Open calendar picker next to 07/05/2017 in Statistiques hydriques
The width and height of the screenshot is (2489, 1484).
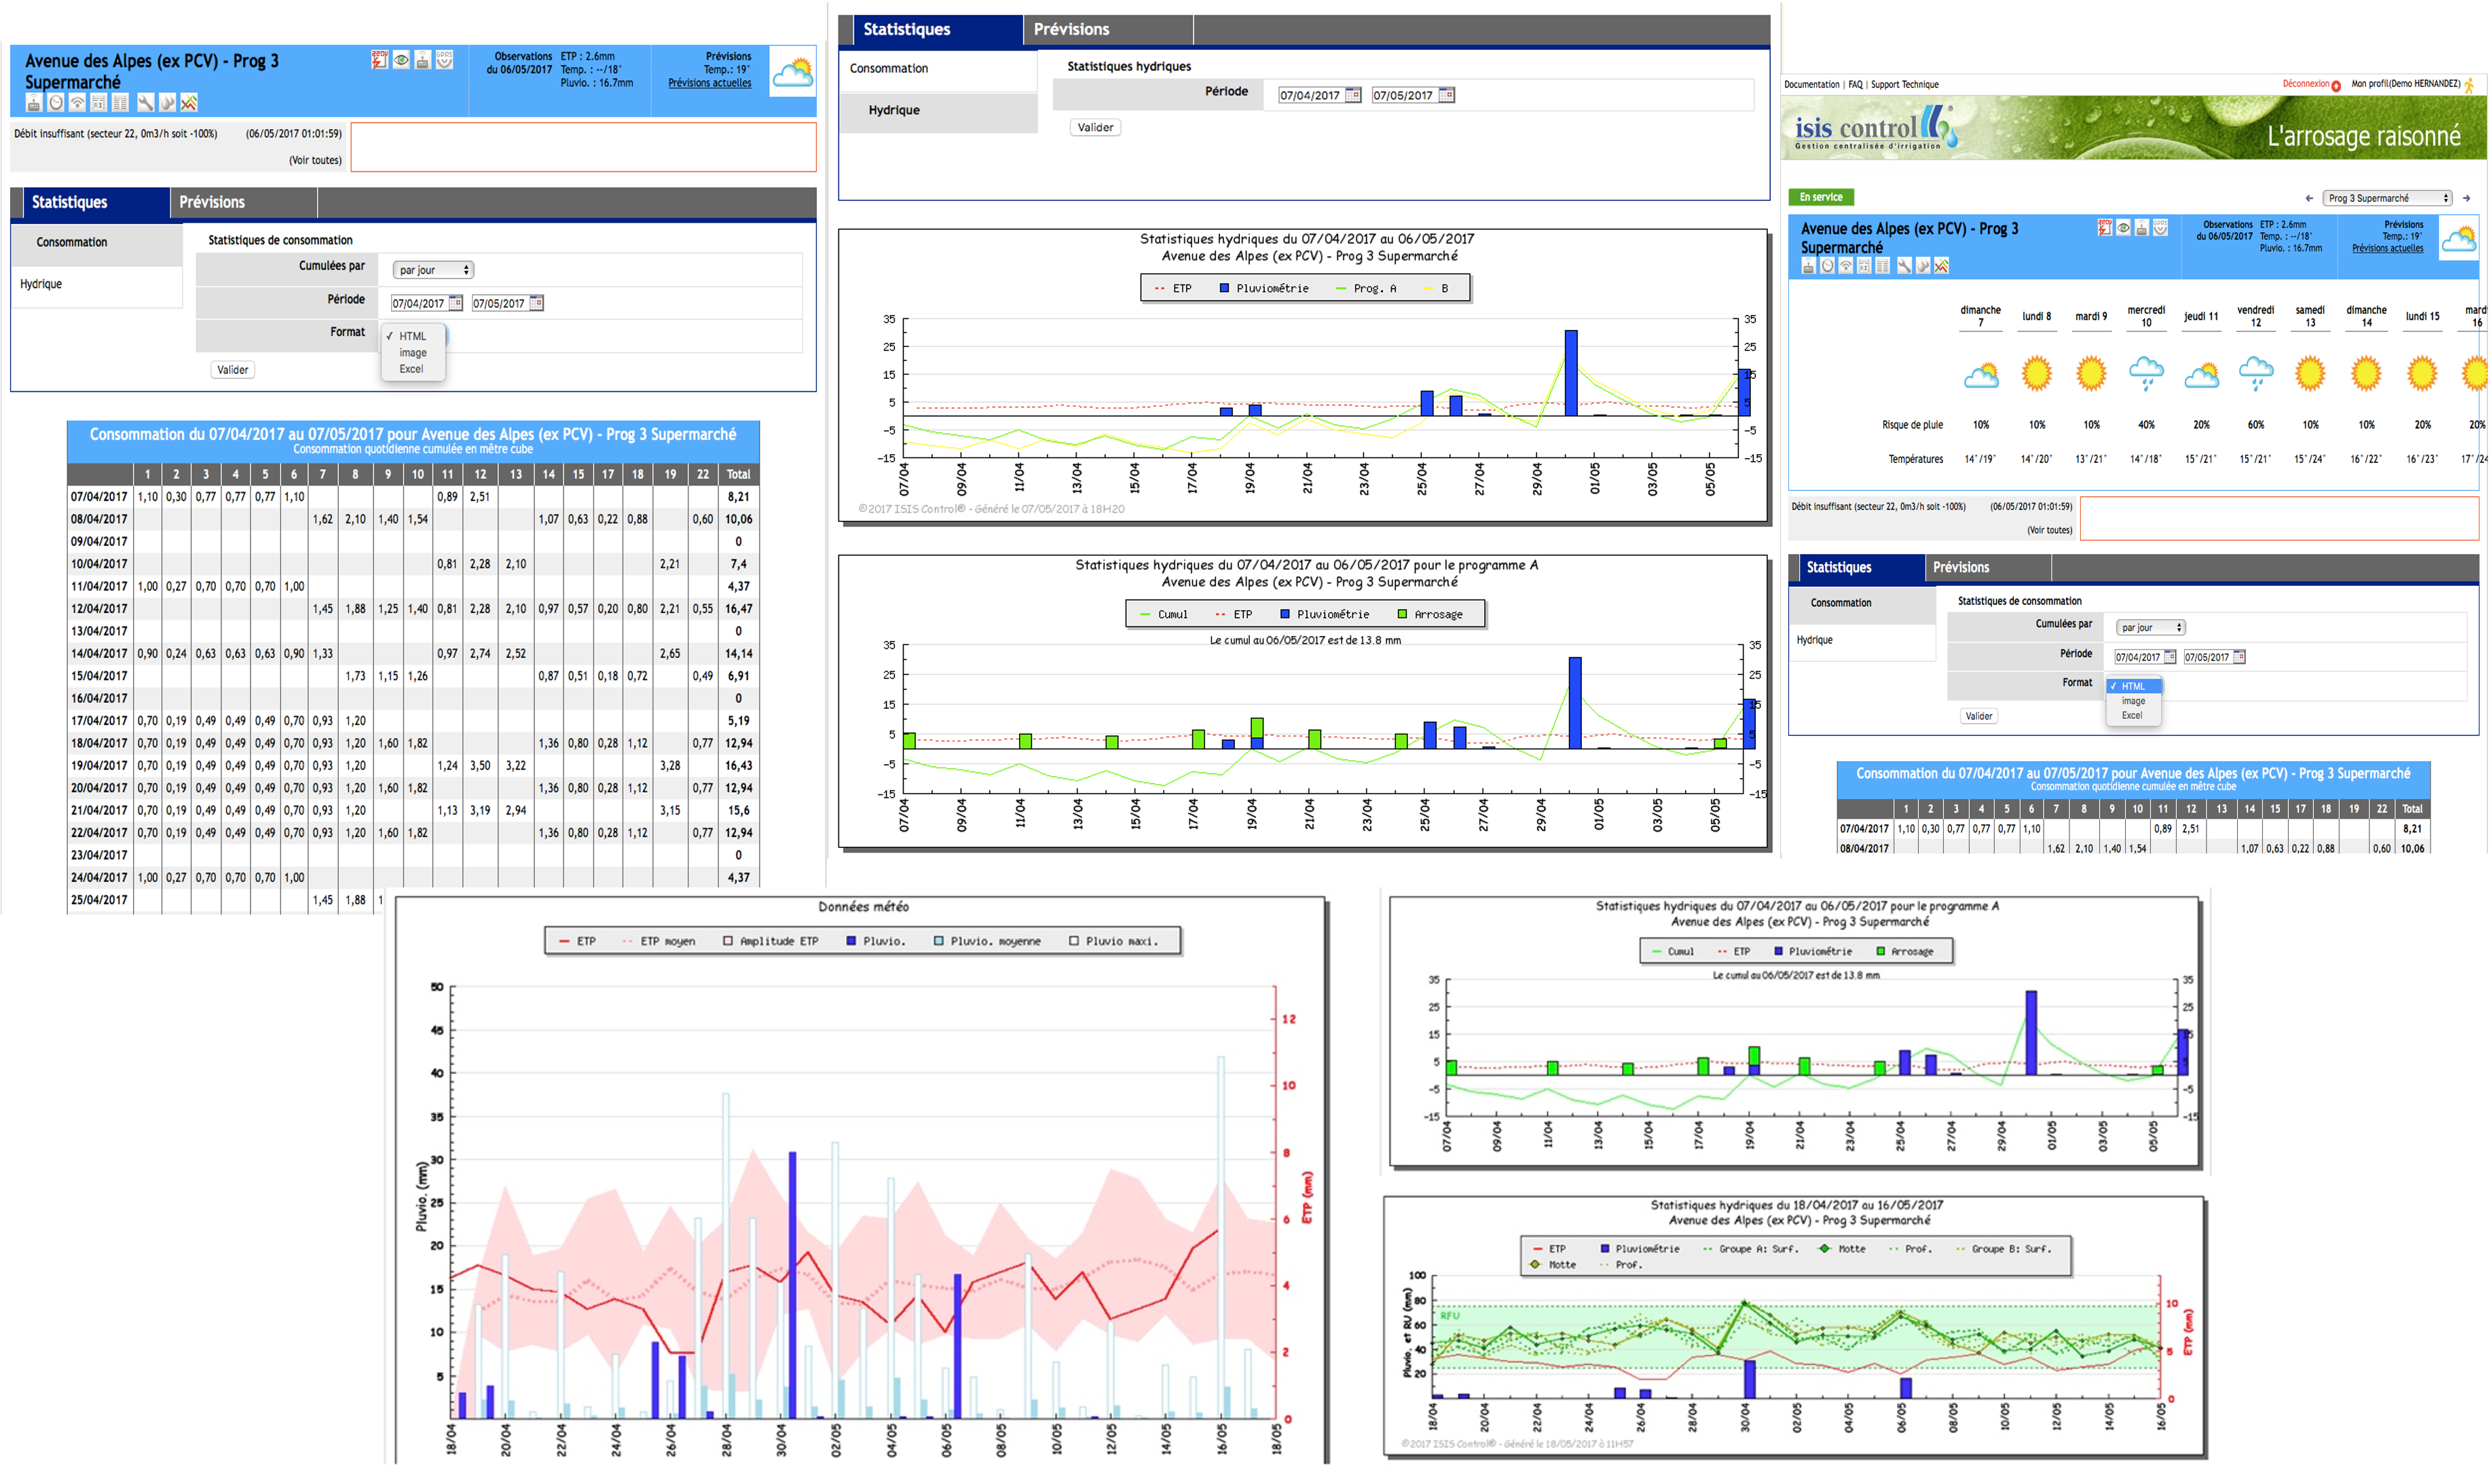(x=1446, y=95)
